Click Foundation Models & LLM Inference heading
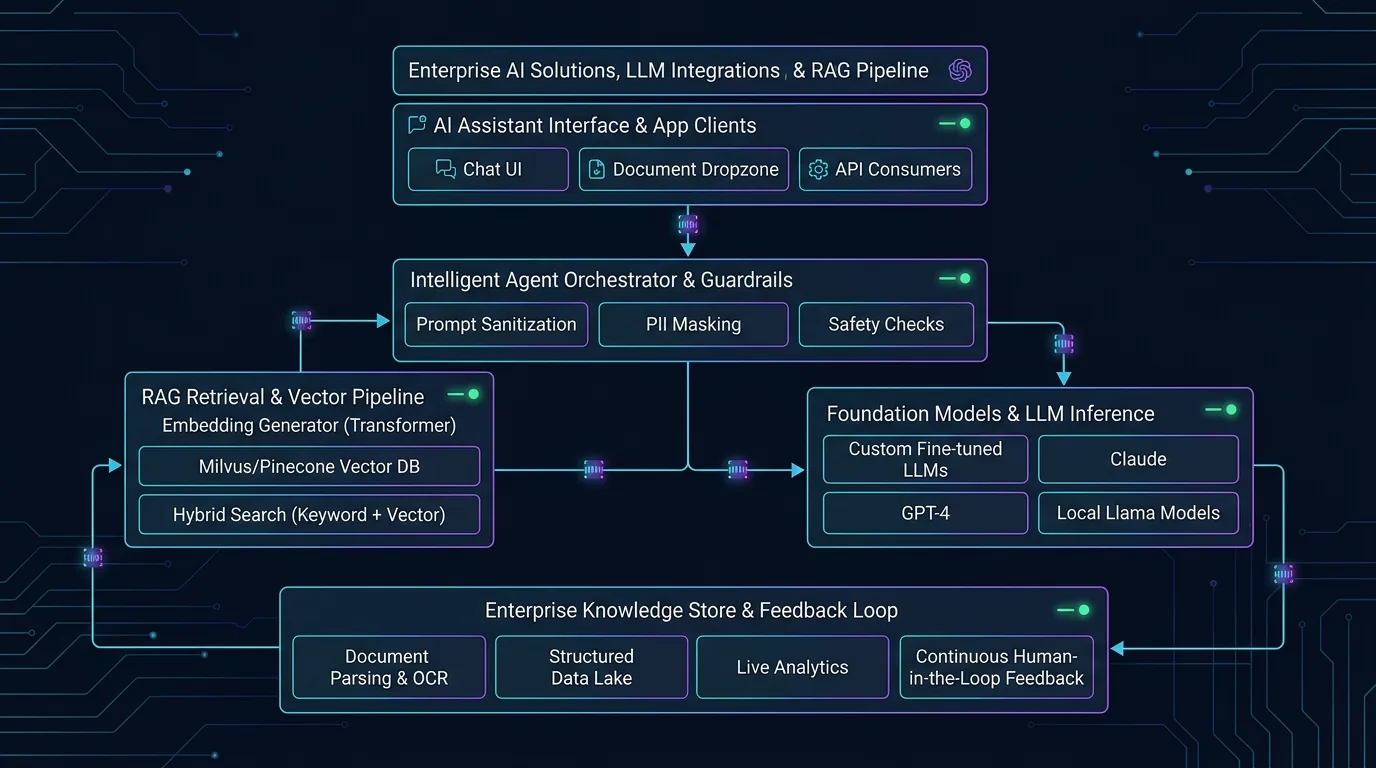 pos(990,413)
